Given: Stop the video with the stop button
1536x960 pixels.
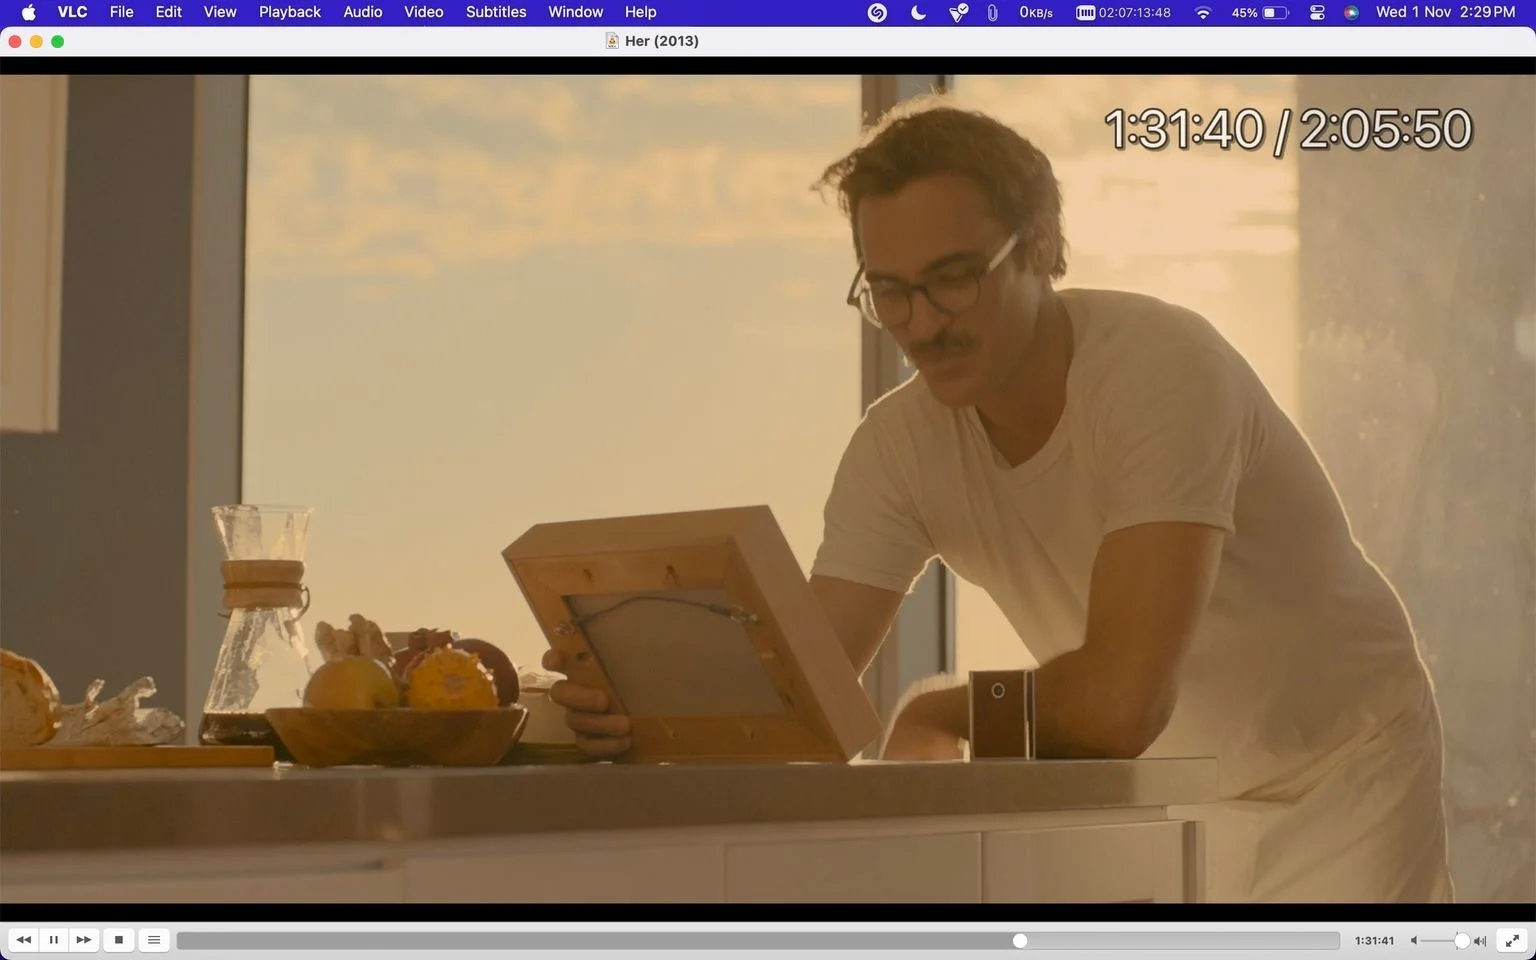Looking at the screenshot, I should click(119, 940).
